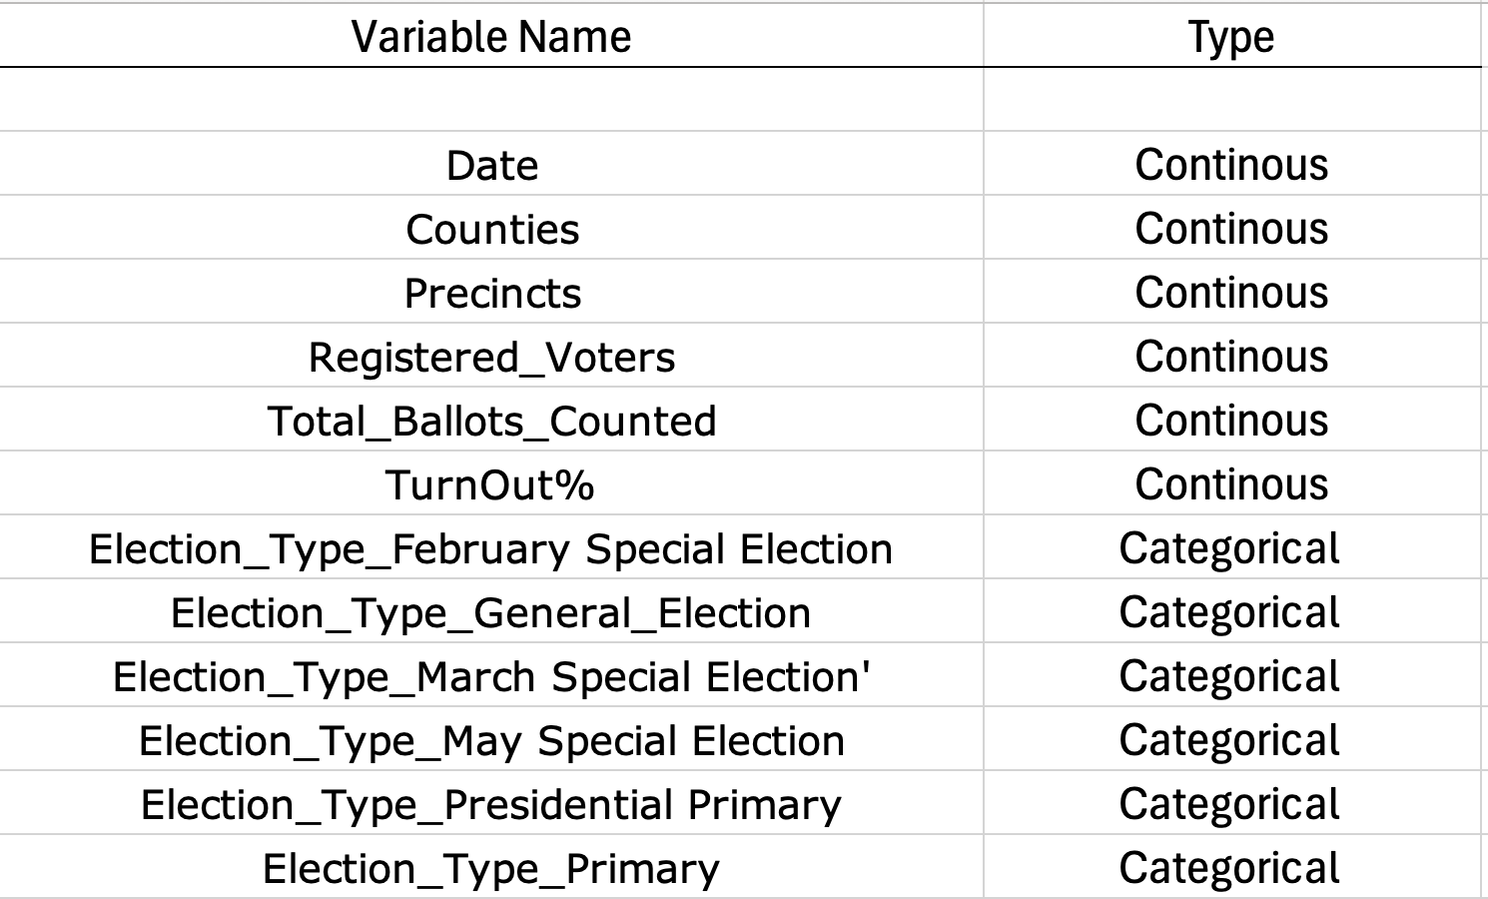The width and height of the screenshot is (1488, 899).
Task: Click the Categorical cell for Presidential Primary row
Action: click(1231, 805)
